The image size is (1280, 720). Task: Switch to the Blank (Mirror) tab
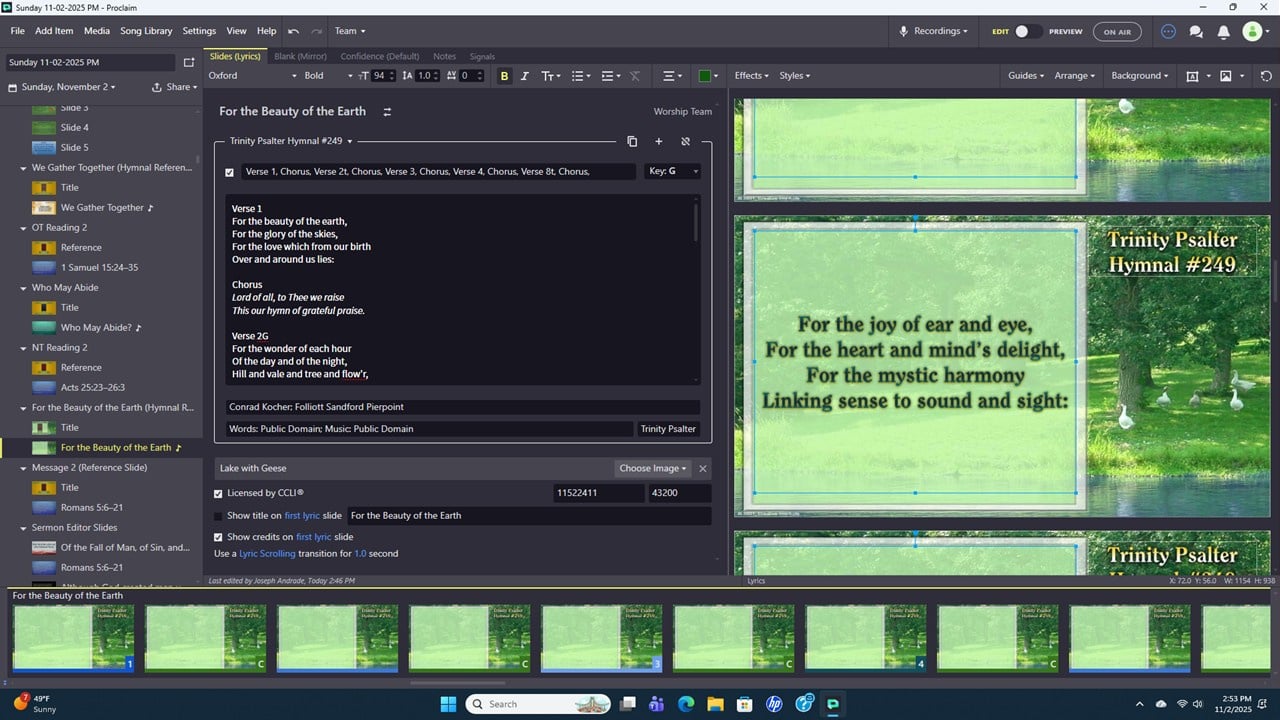[x=300, y=56]
